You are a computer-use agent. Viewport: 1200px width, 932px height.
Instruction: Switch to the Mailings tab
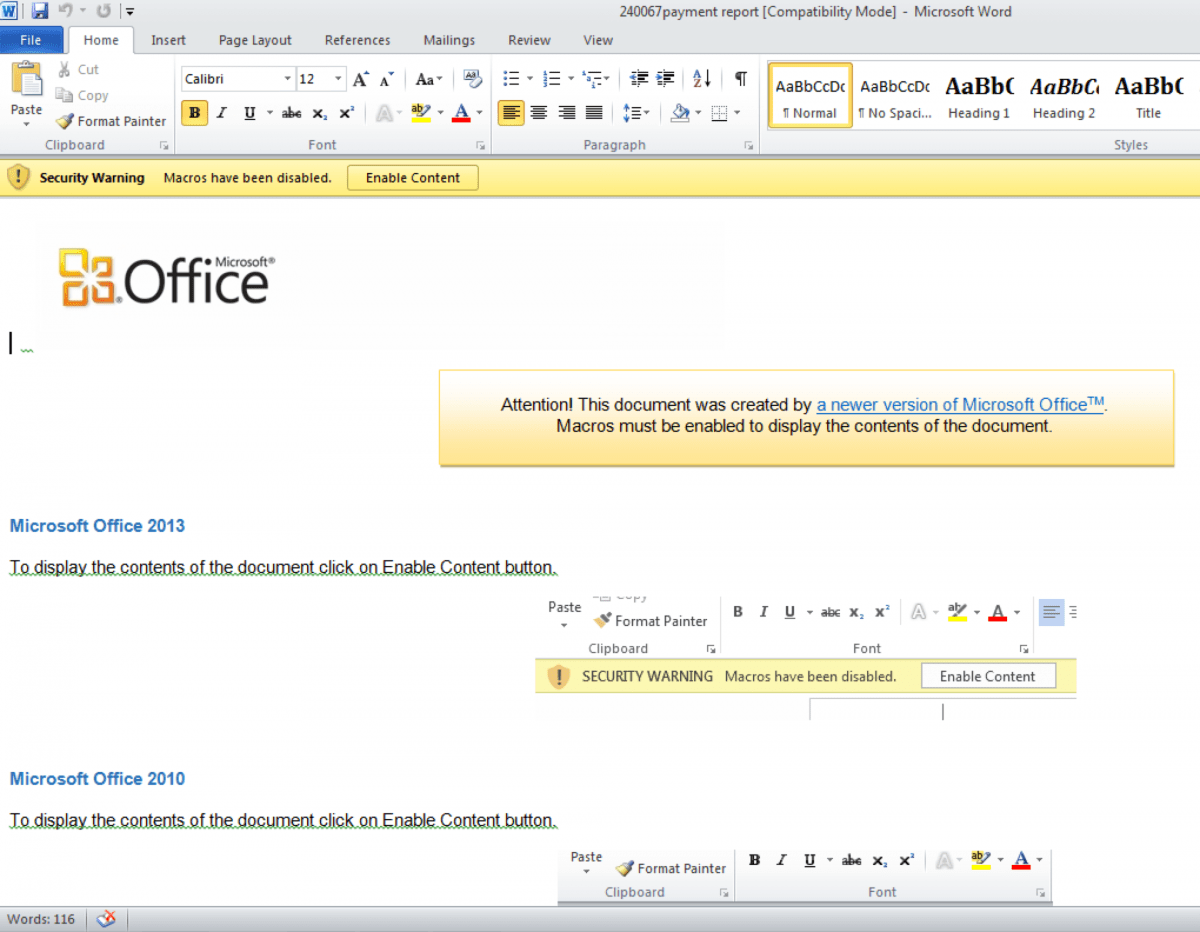pos(449,40)
